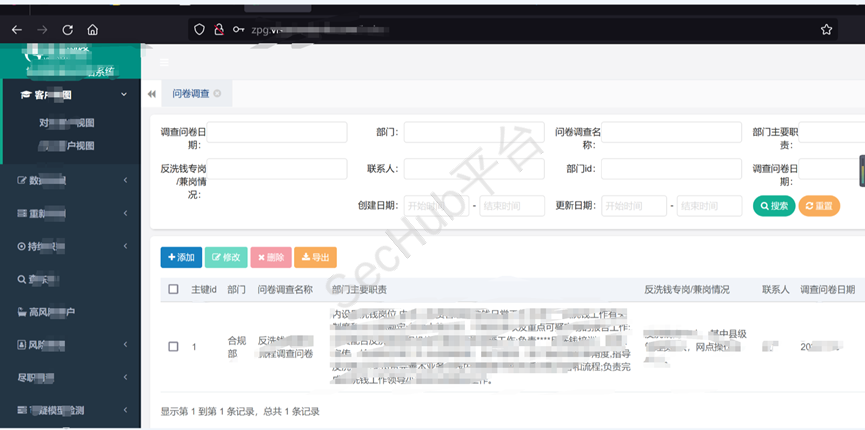Switch to the 问卷调查 tab
Screen dimensions: 865x430
[x=190, y=94]
